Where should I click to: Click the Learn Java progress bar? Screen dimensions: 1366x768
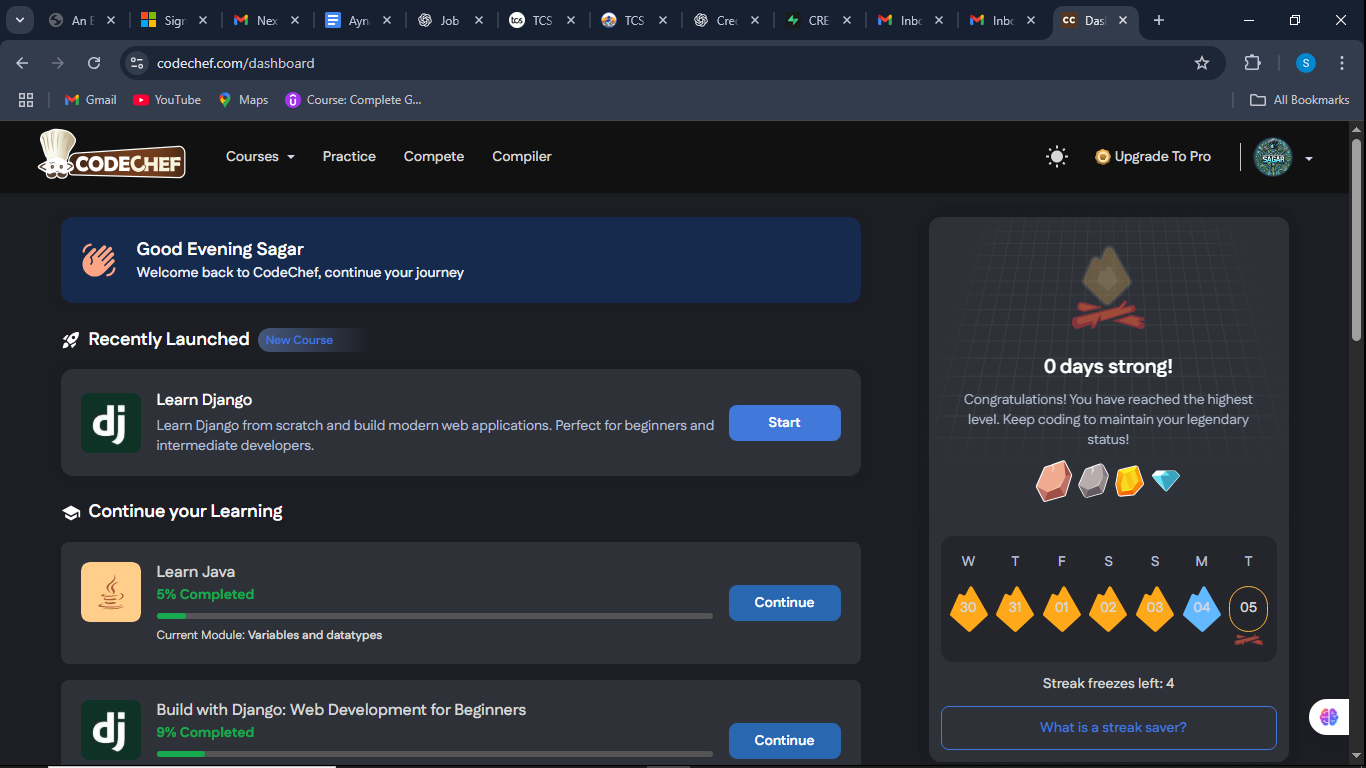tap(435, 616)
